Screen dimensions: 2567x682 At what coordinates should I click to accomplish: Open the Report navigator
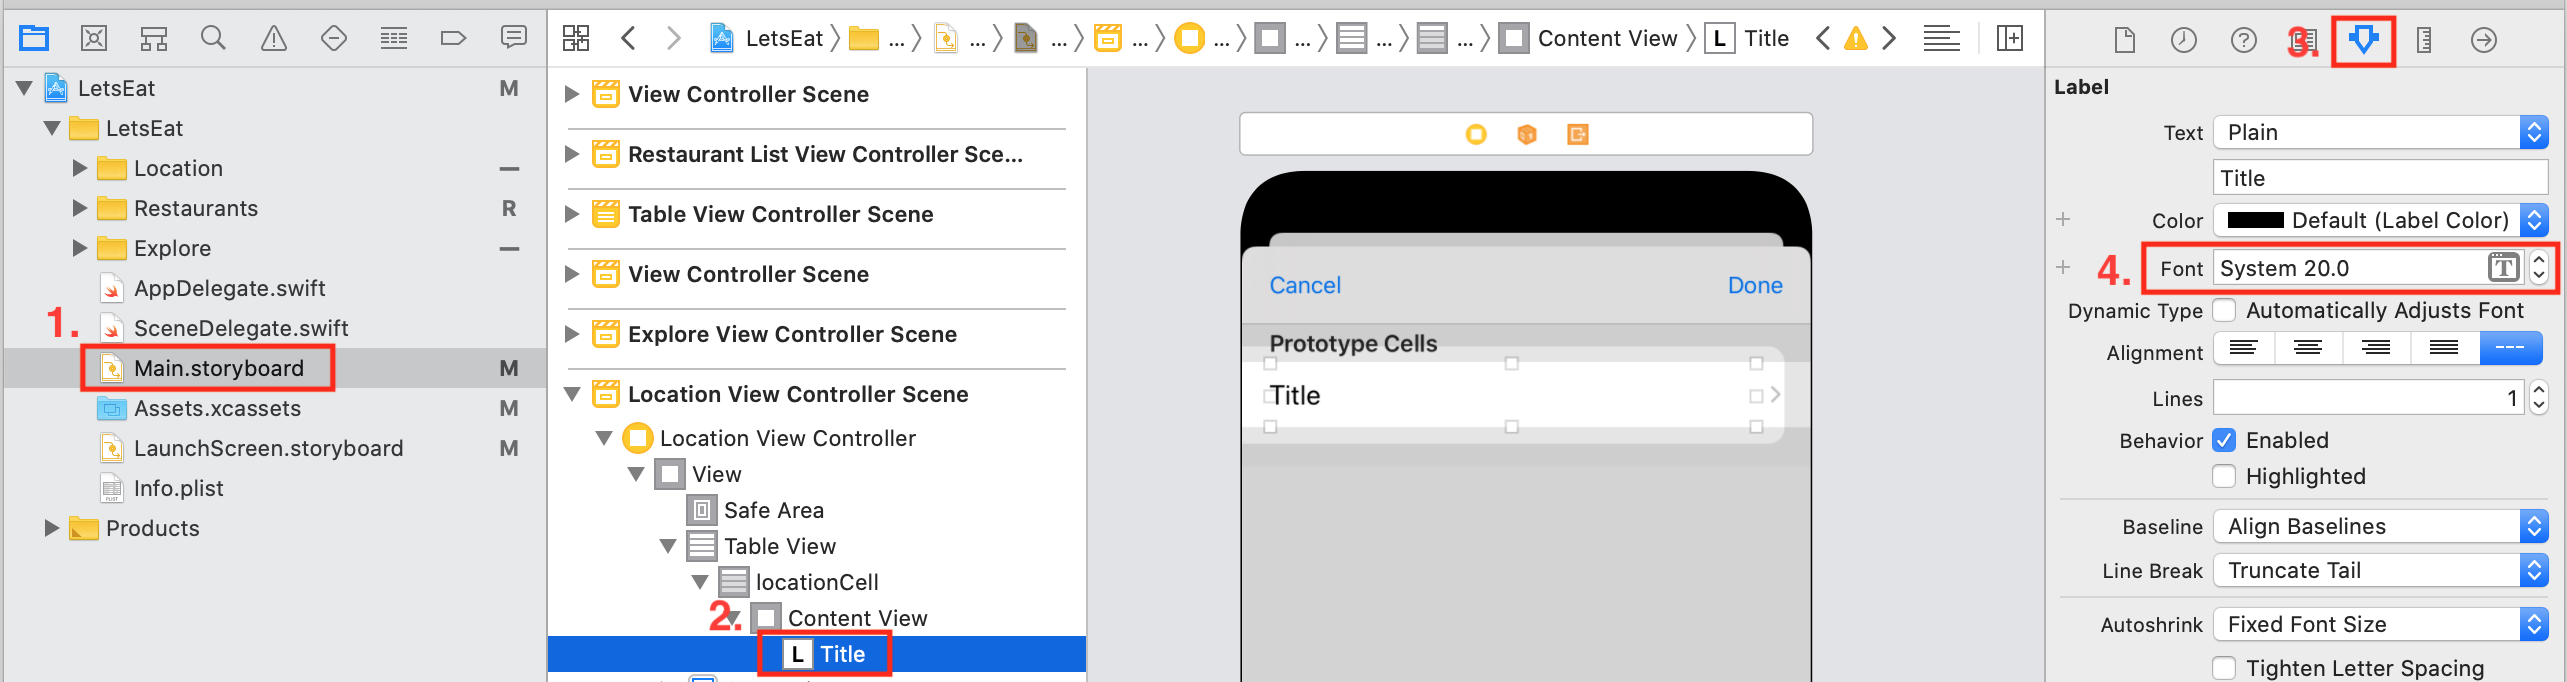514,39
